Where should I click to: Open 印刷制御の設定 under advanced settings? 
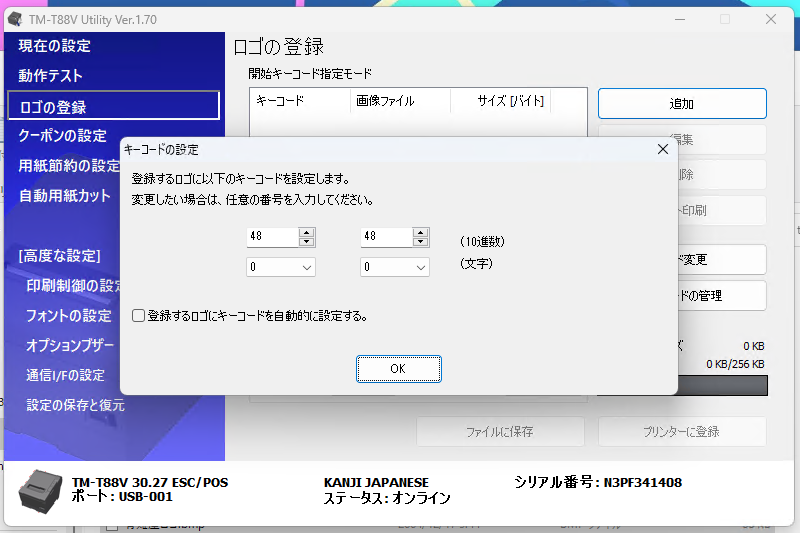pos(73,286)
